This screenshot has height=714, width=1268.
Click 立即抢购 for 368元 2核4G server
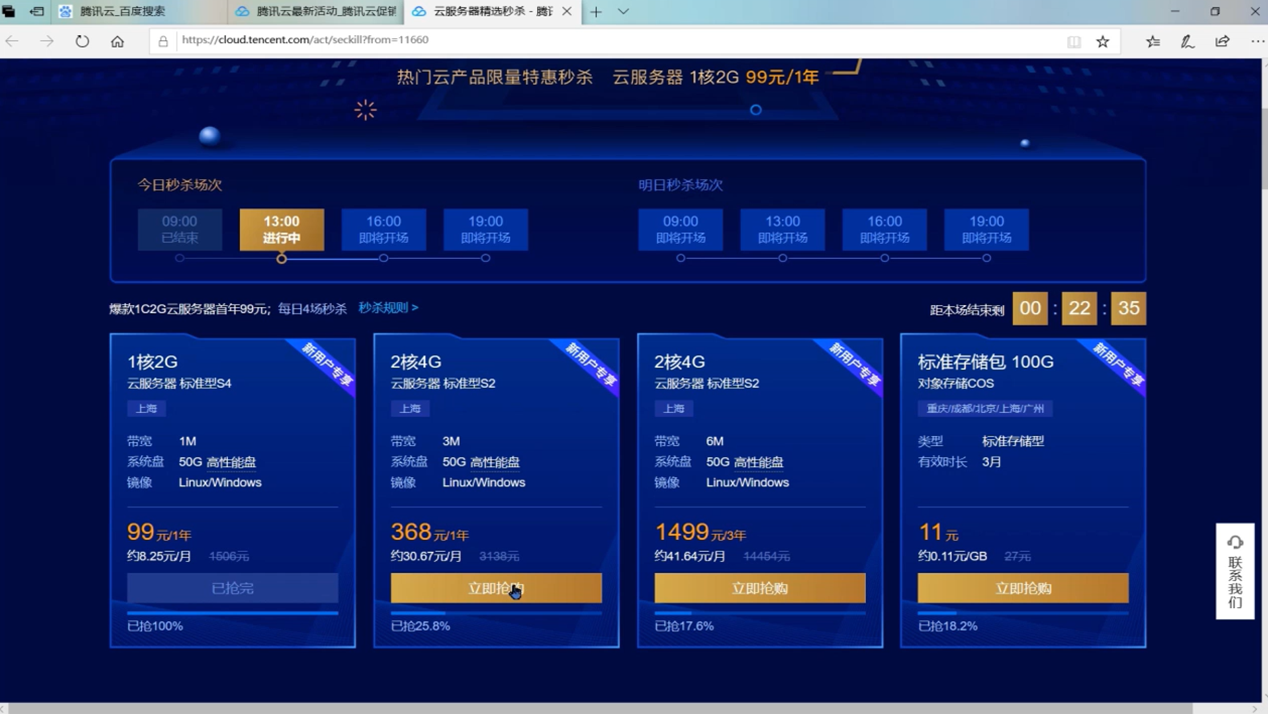click(x=496, y=588)
